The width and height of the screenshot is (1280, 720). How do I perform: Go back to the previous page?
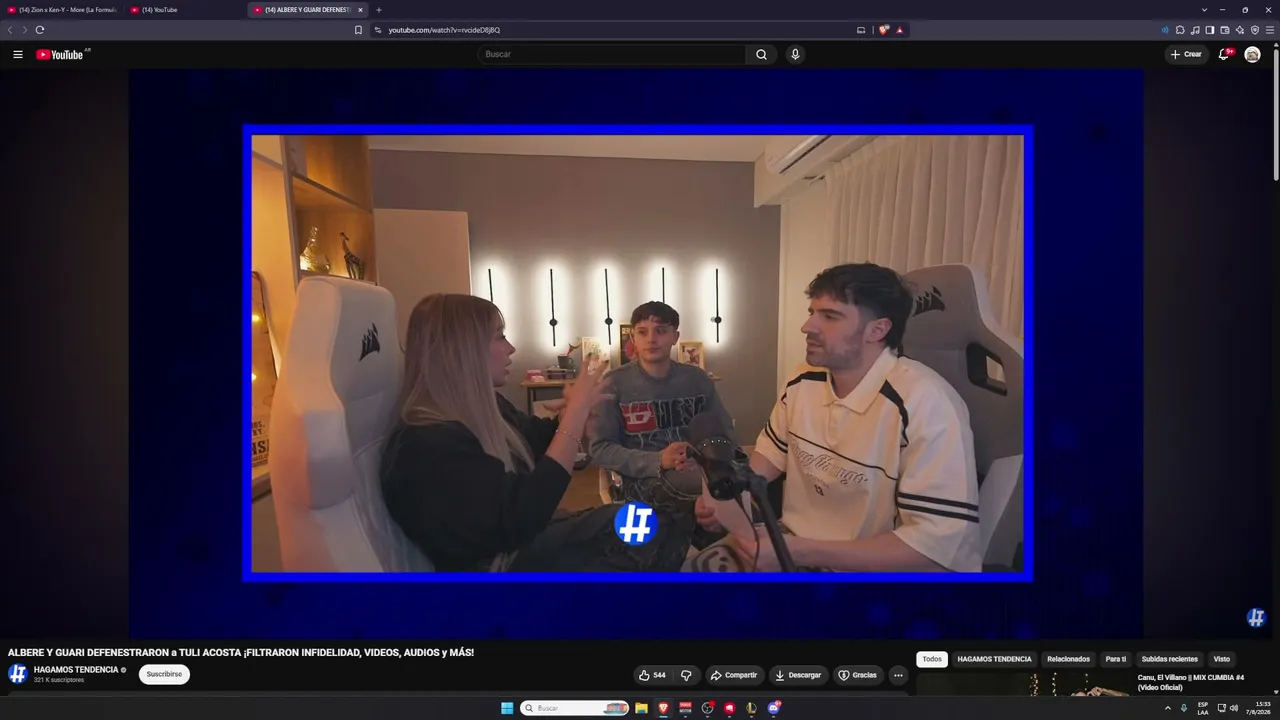pos(10,30)
